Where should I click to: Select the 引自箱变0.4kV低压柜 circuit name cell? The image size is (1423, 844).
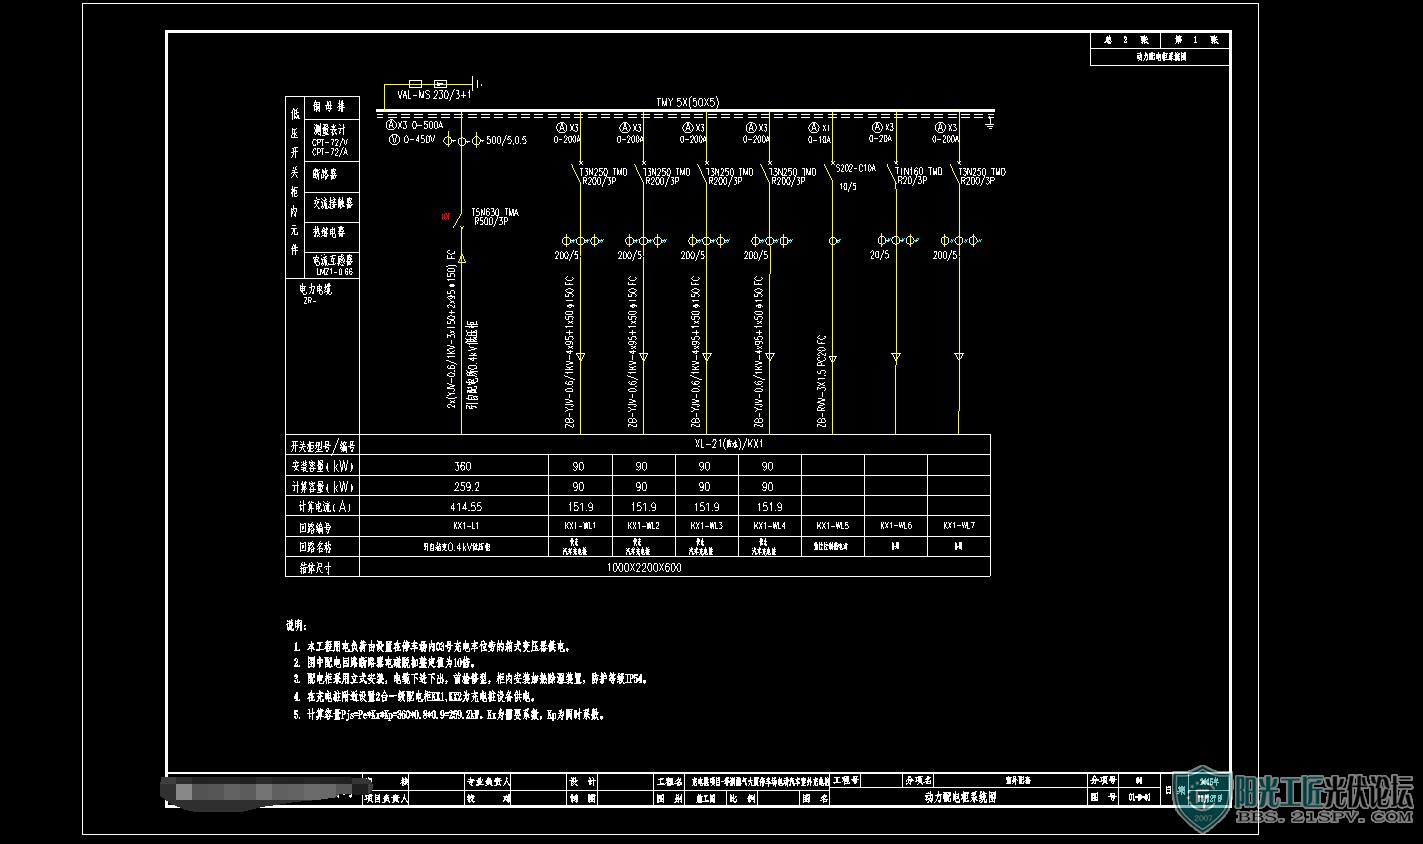tap(456, 547)
